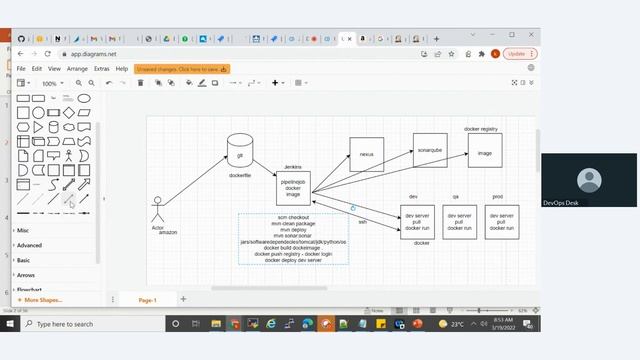640x360 pixels.
Task: Open the Help menu
Action: point(122,69)
